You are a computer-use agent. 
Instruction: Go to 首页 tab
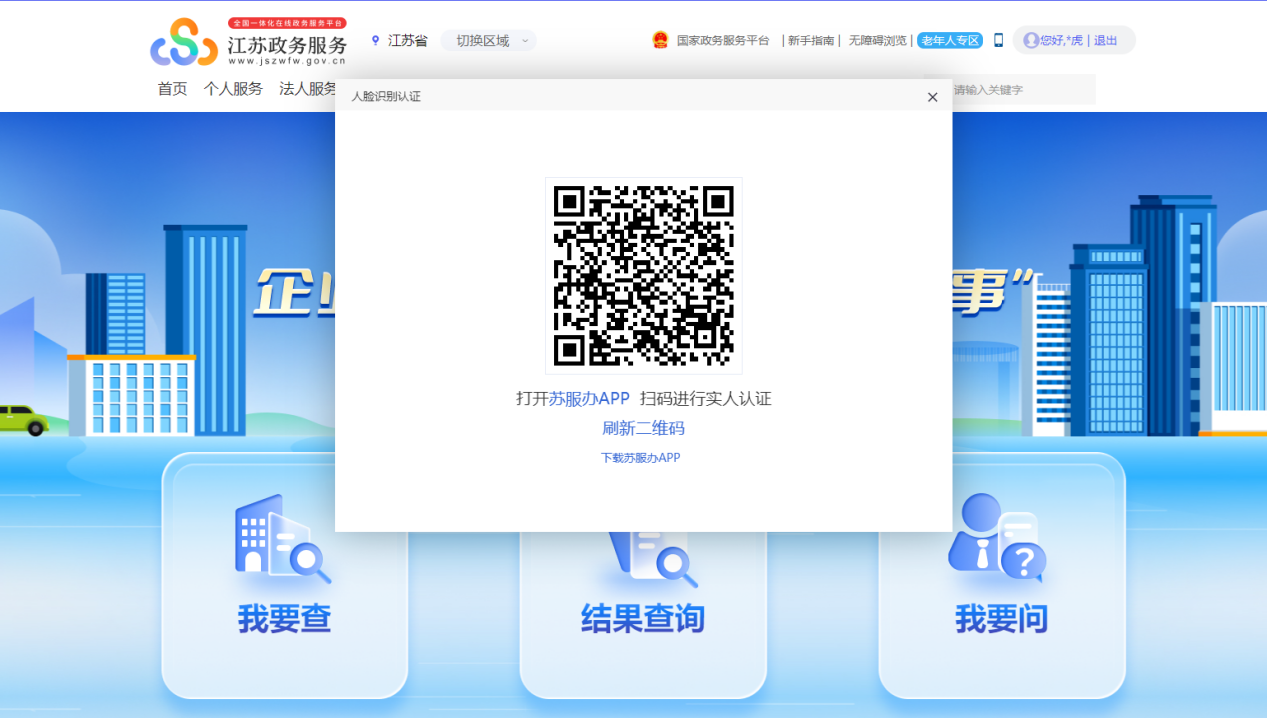tap(172, 89)
